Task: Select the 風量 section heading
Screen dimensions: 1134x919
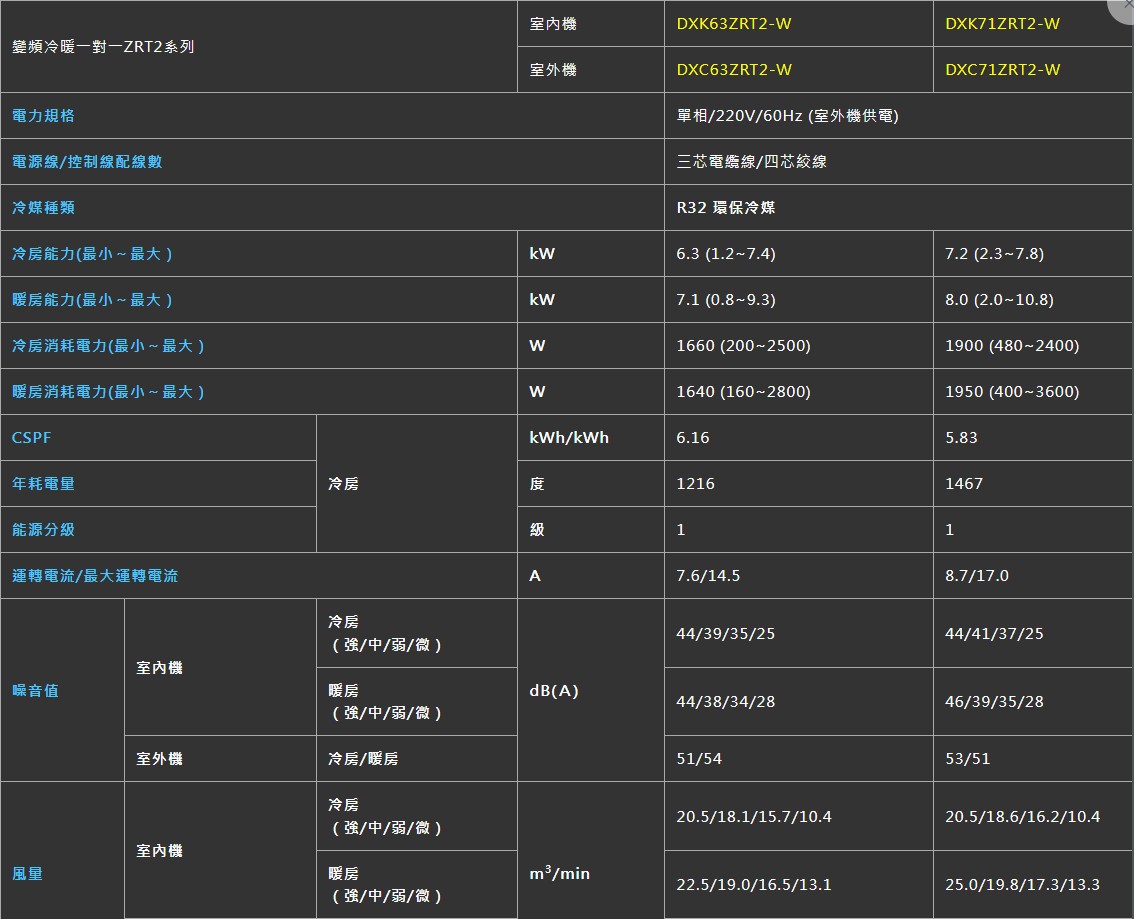Action: click(27, 874)
